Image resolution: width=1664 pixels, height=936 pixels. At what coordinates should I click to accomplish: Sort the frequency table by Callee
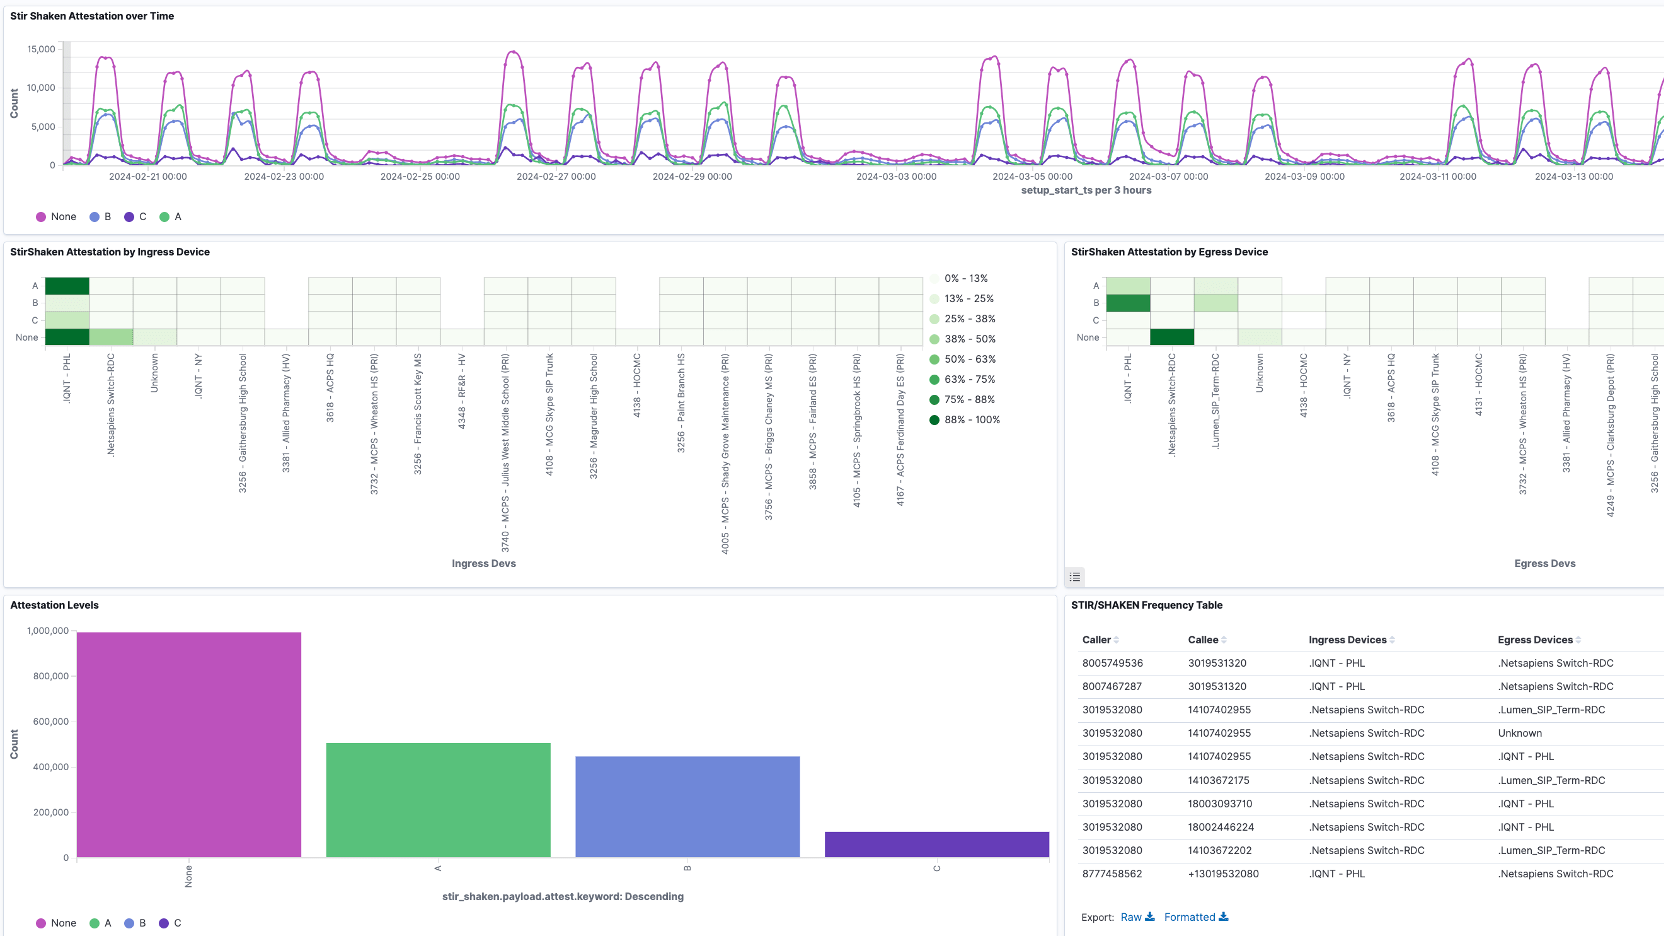[1223, 640]
